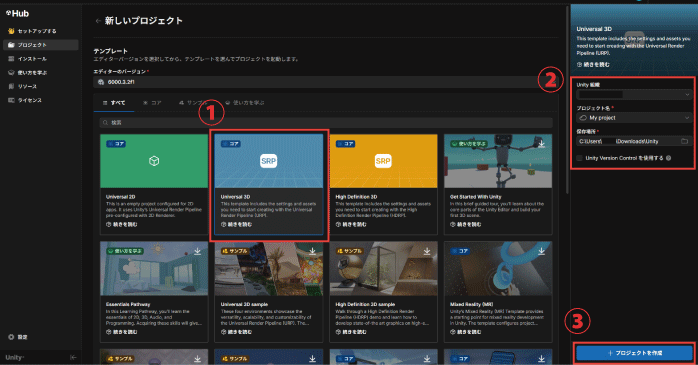
Task: Click 続きを読む under Universal 2D
Action: click(x=122, y=224)
